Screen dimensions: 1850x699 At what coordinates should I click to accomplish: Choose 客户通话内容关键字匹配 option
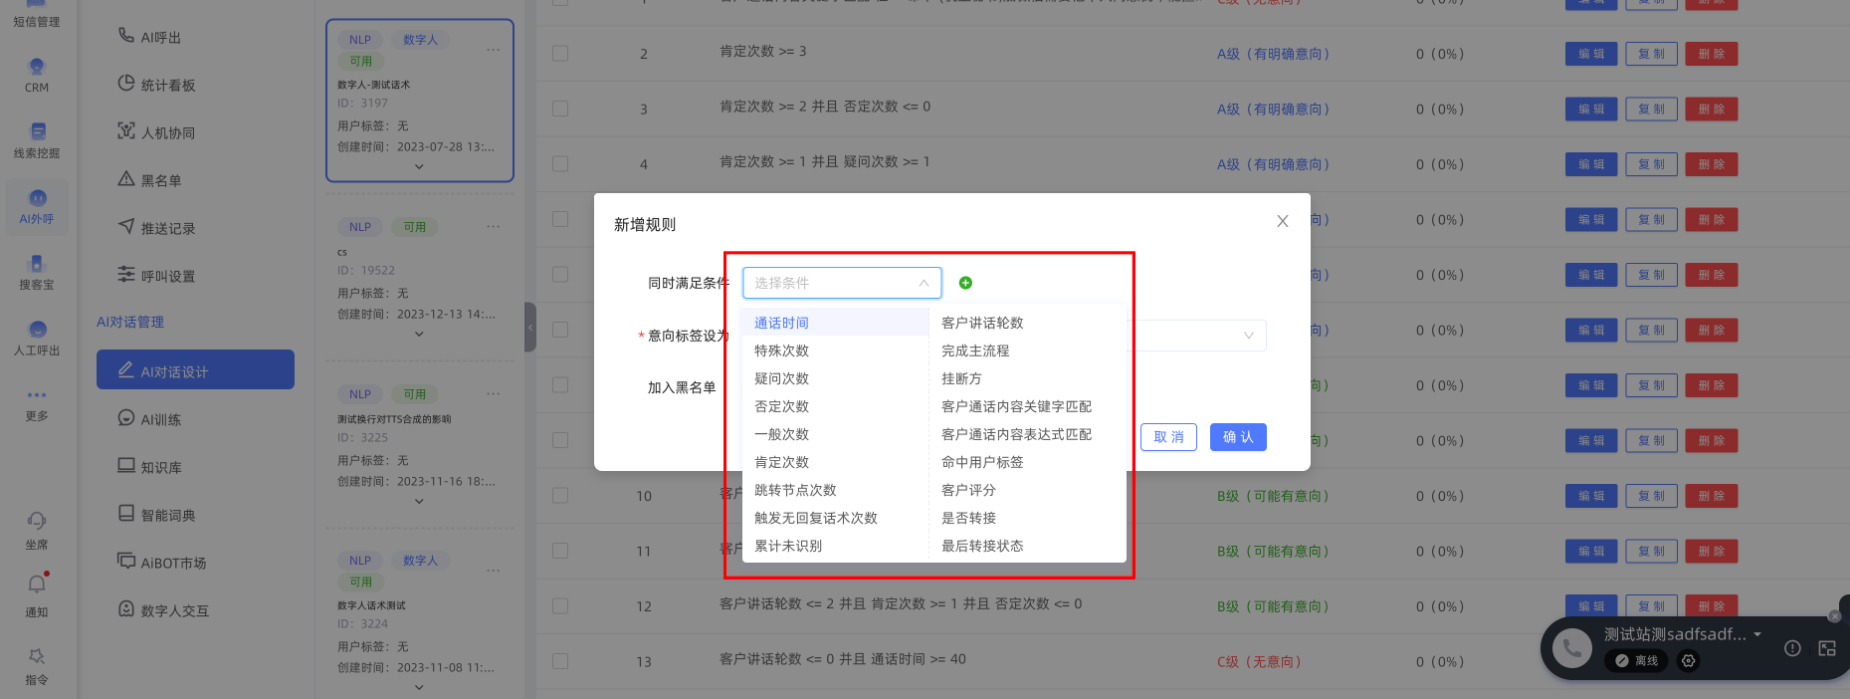coord(1016,407)
